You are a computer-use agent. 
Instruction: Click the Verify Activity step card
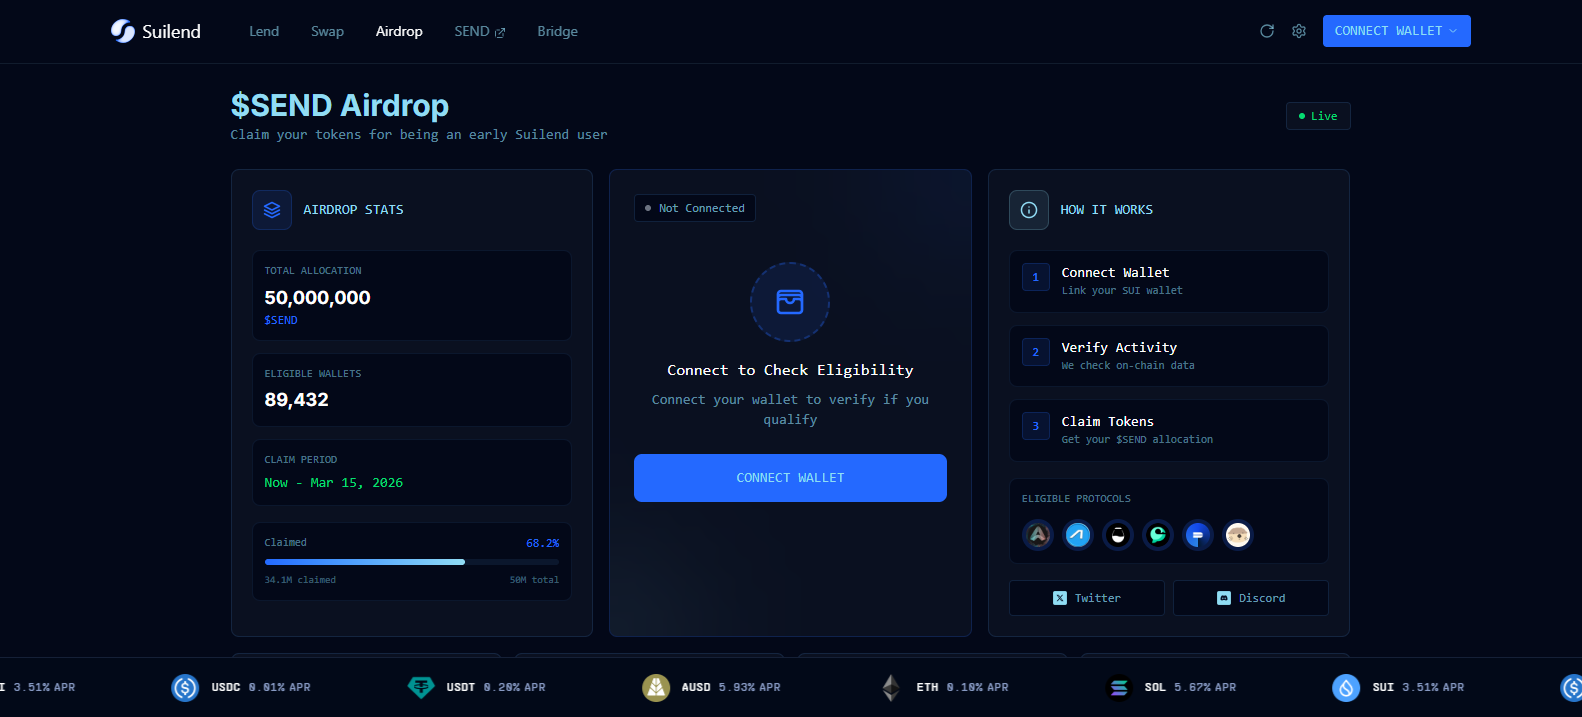pos(1169,356)
